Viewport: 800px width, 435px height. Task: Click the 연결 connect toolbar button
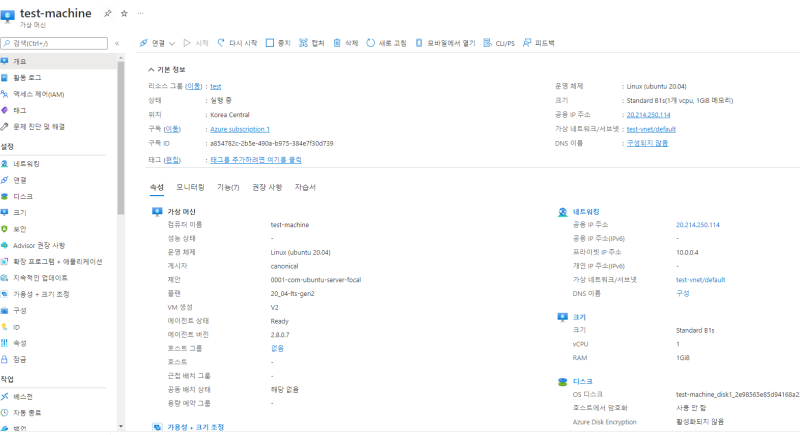pos(153,43)
